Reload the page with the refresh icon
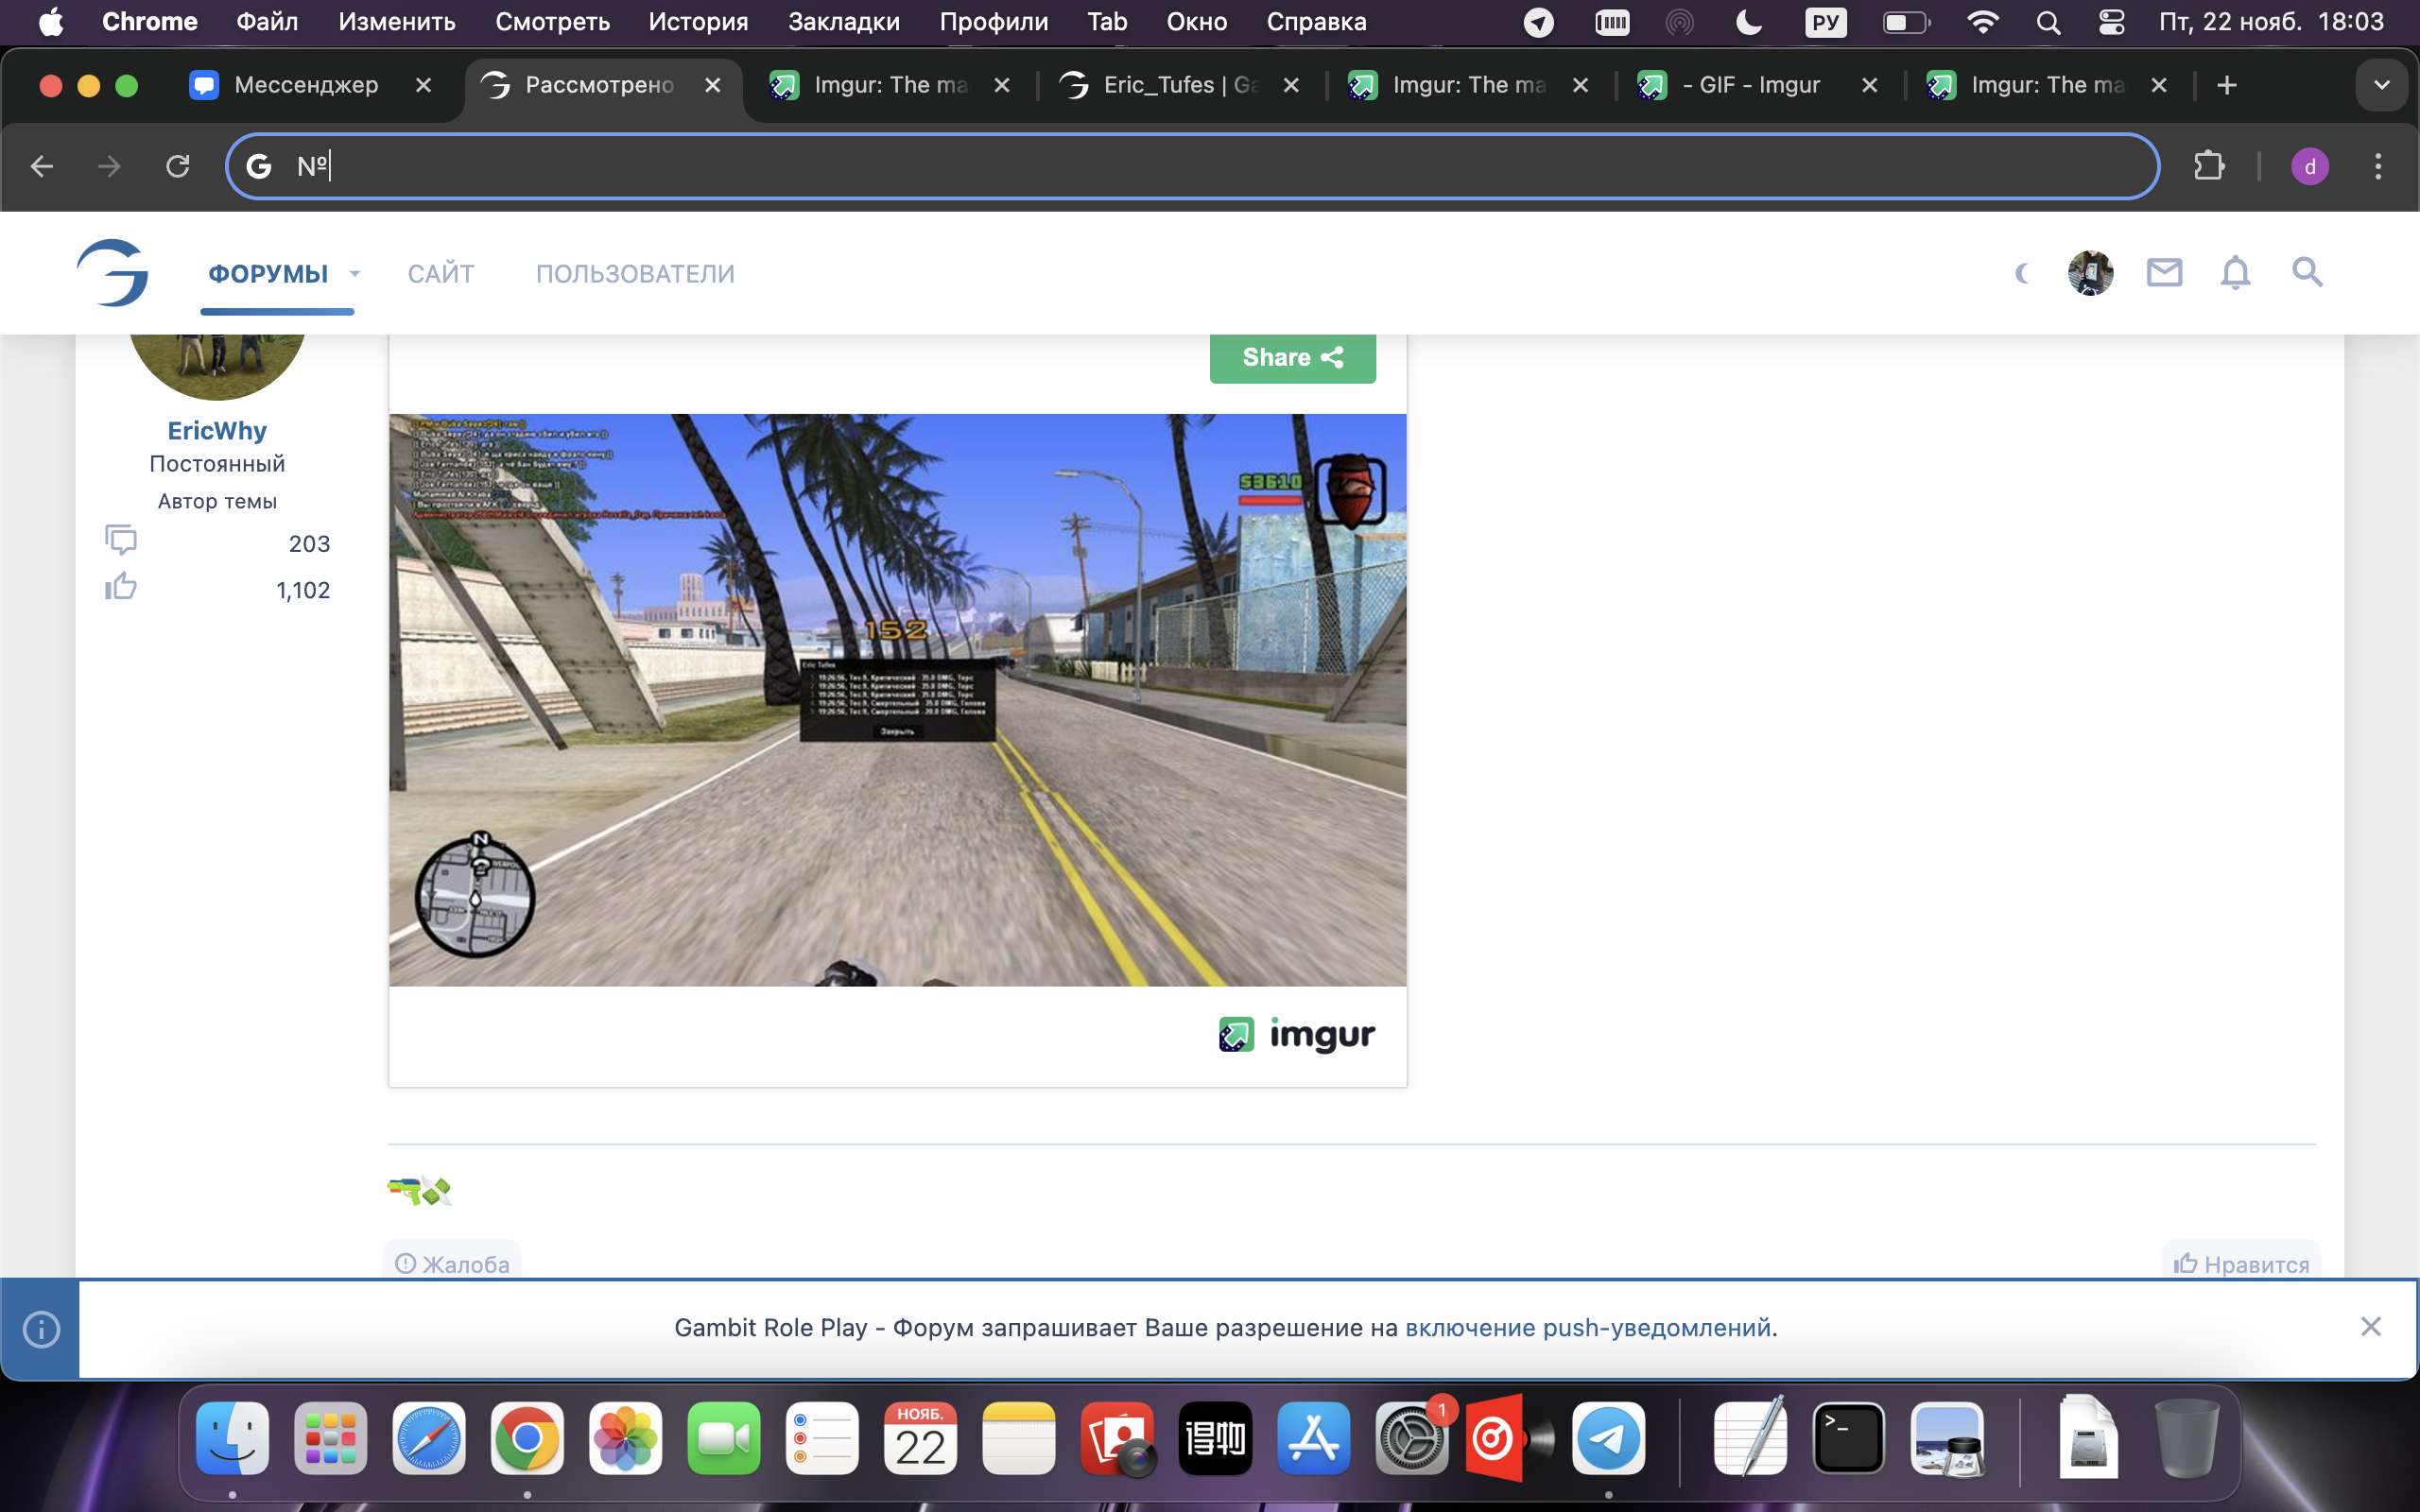The height and width of the screenshot is (1512, 2420). pos(178,166)
